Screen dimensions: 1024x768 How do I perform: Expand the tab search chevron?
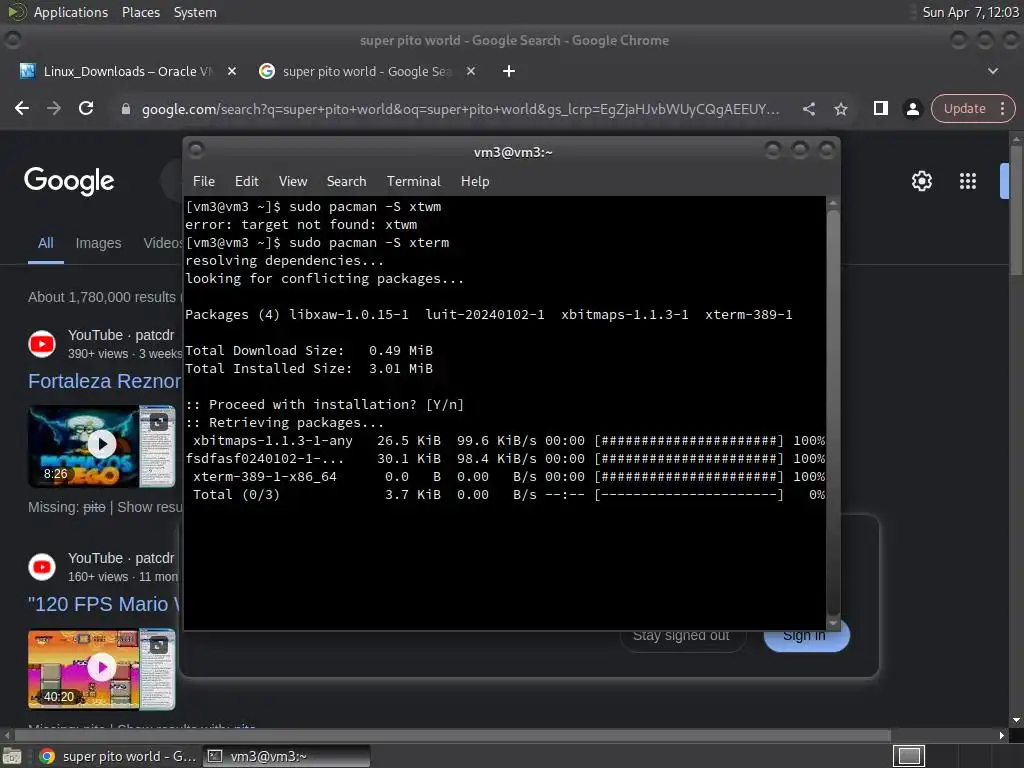pos(993,71)
